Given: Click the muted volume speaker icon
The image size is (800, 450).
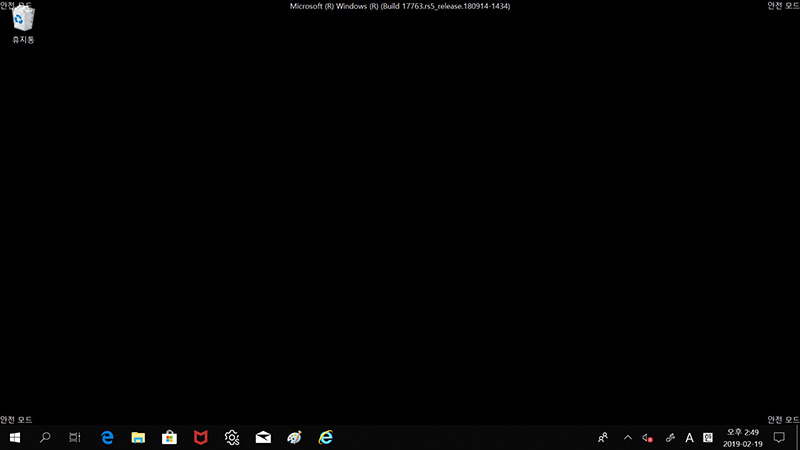Looking at the screenshot, I should click(x=648, y=437).
